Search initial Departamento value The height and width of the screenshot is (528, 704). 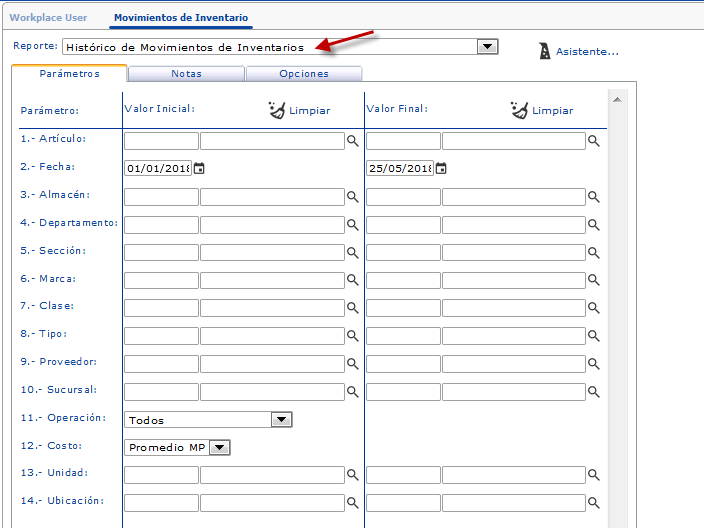352,224
